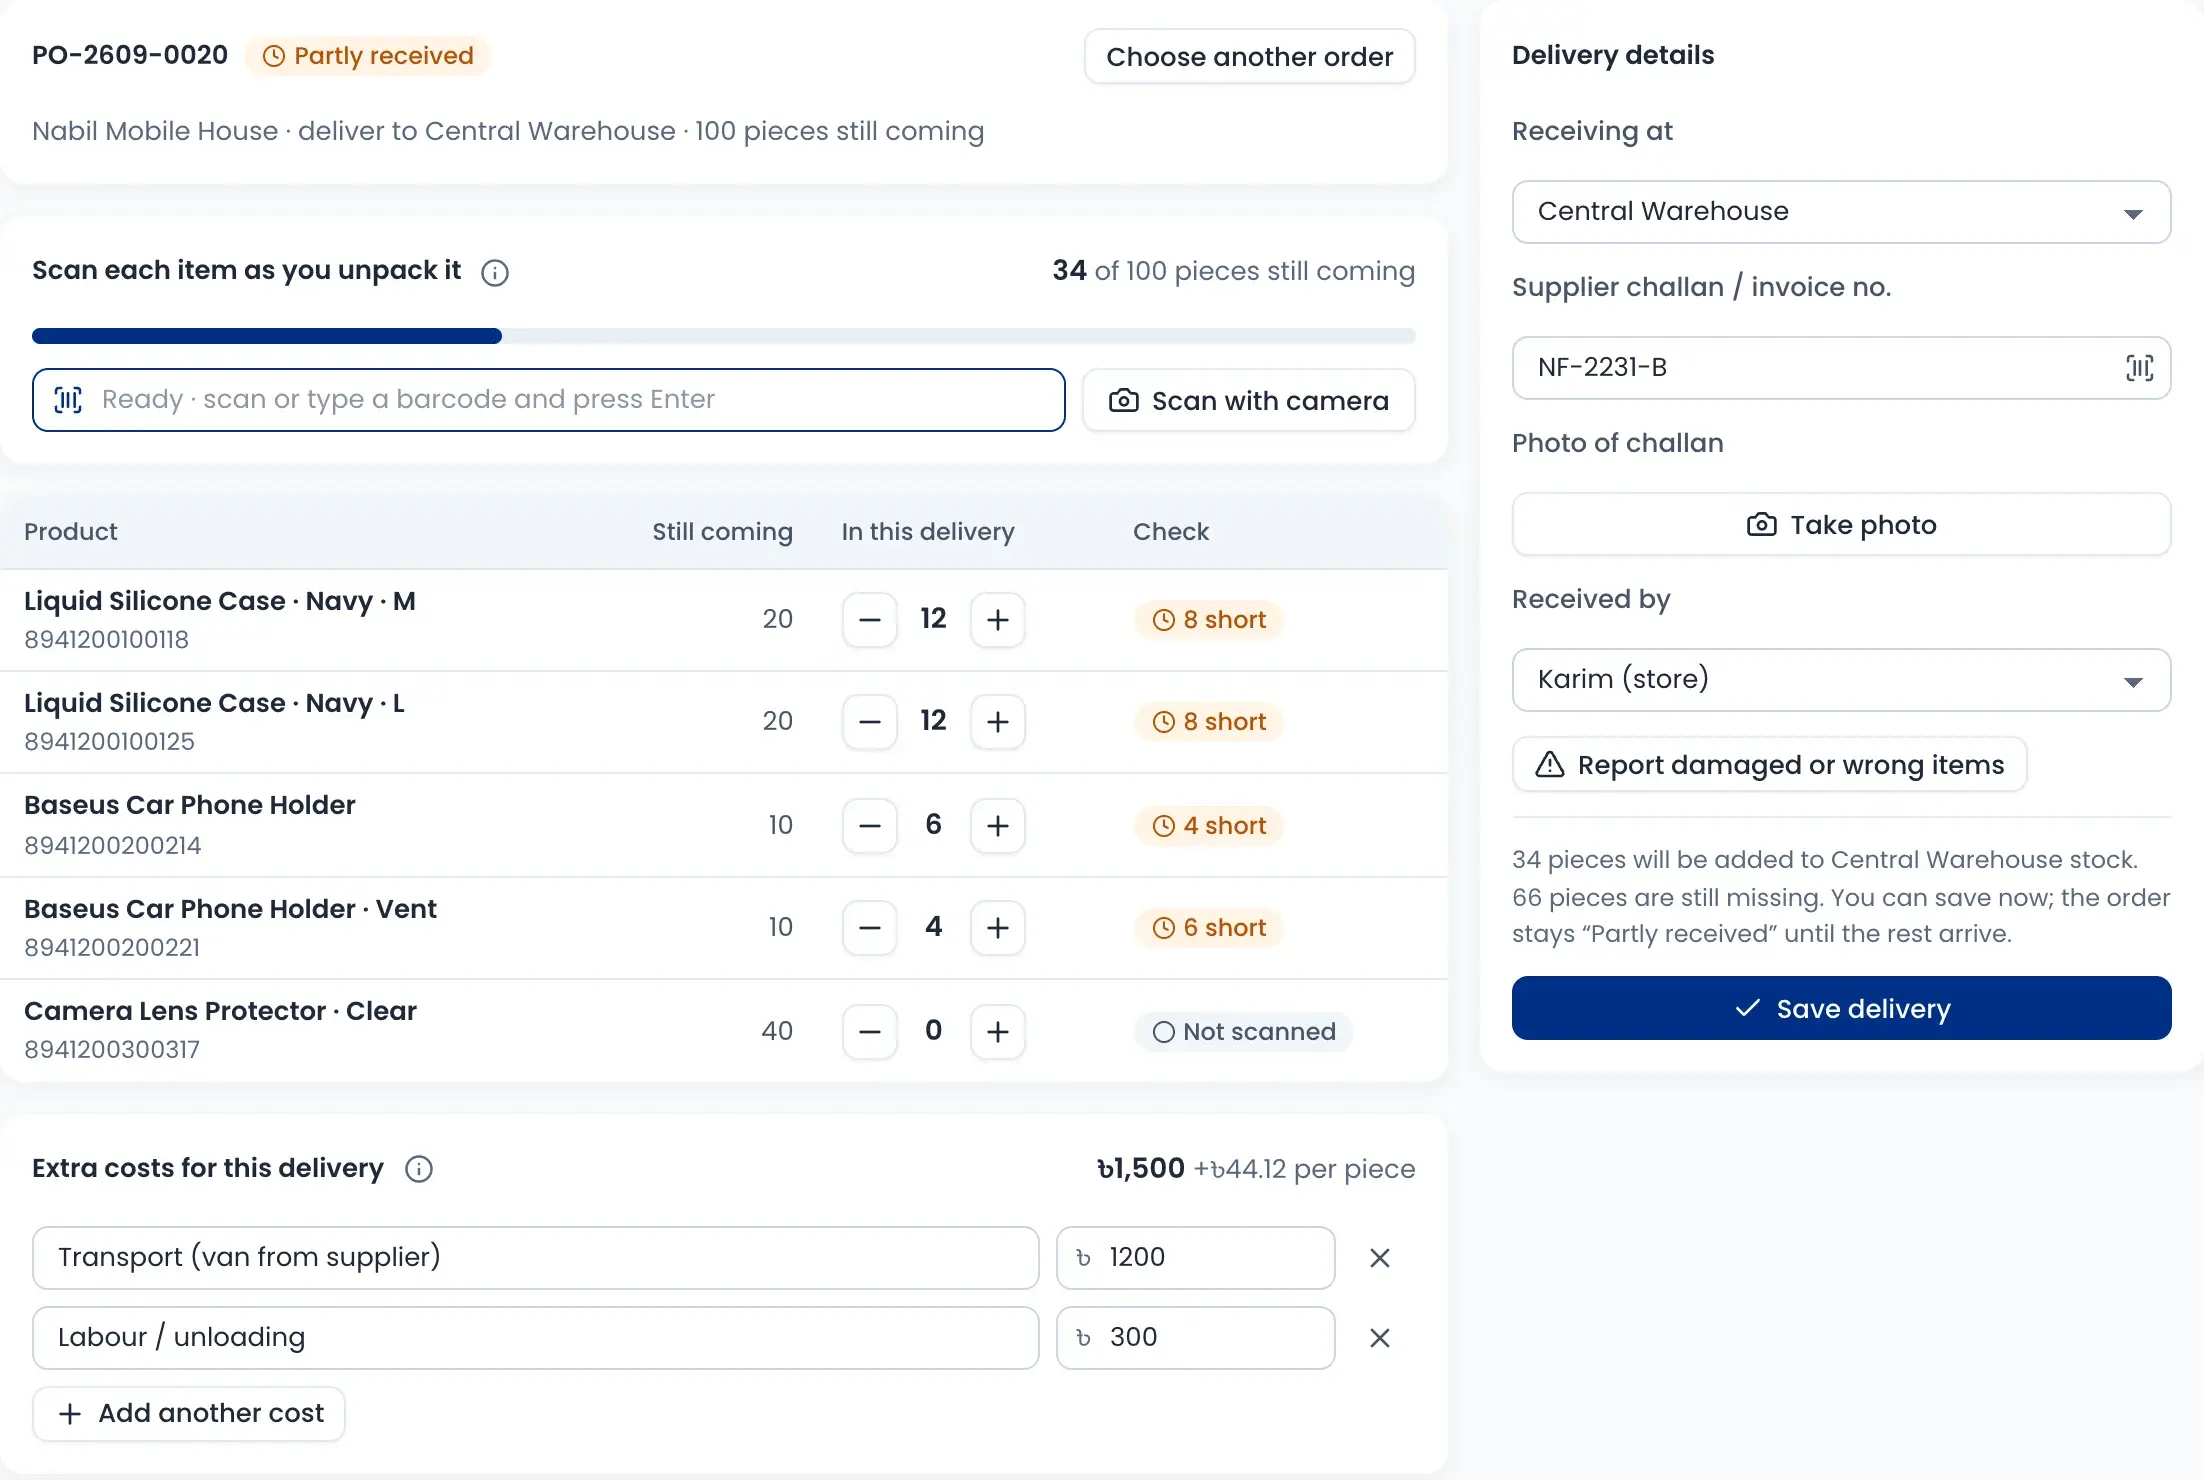Click the info icon beside 'Extra costs for this delivery'
The height and width of the screenshot is (1480, 2204).
point(419,1169)
